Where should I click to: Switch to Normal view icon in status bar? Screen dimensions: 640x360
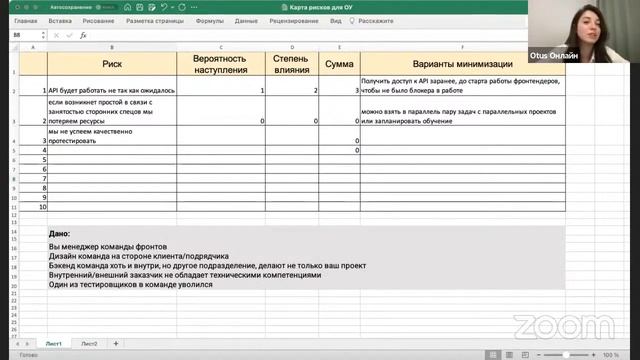click(493, 355)
